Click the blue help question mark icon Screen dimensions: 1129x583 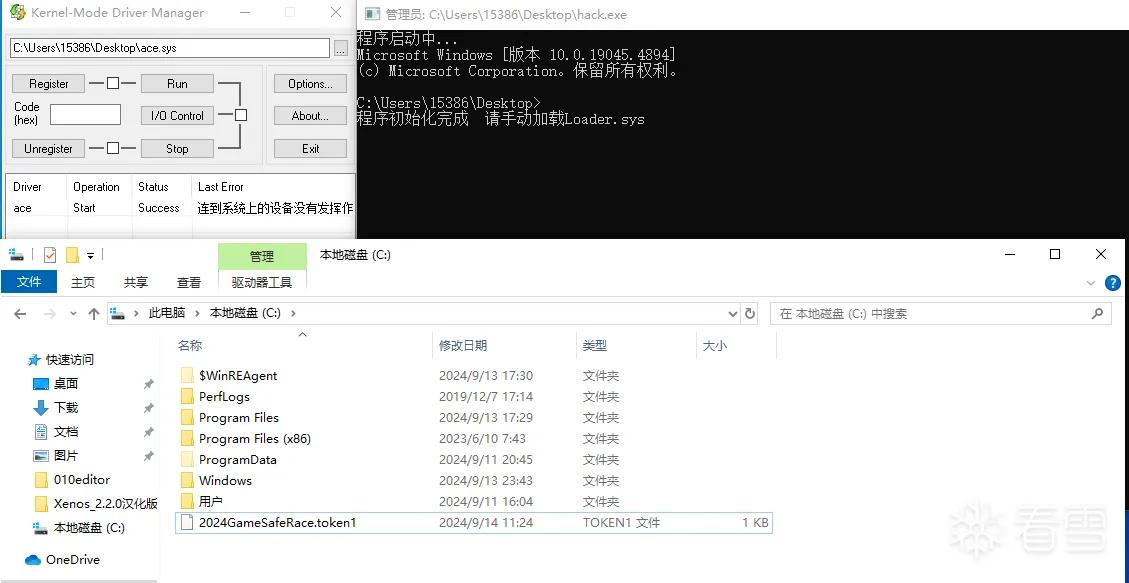(x=1112, y=283)
